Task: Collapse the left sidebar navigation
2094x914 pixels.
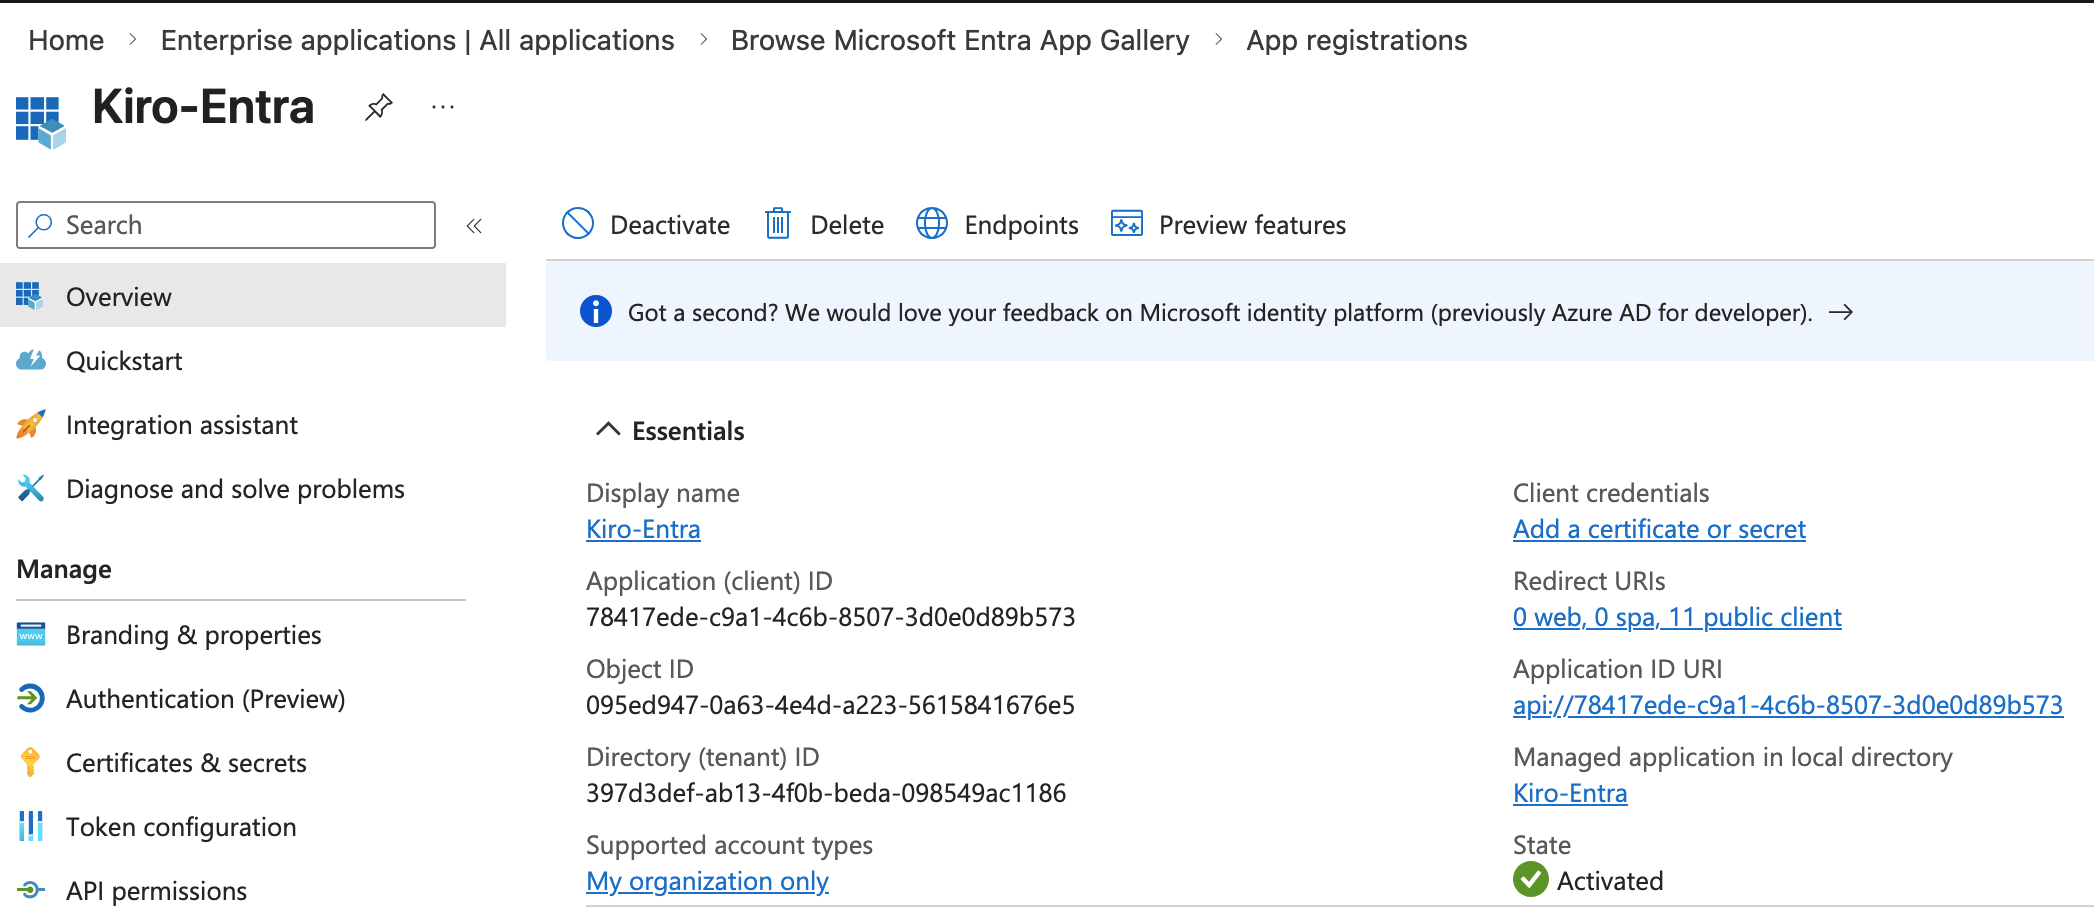Action: point(474,226)
